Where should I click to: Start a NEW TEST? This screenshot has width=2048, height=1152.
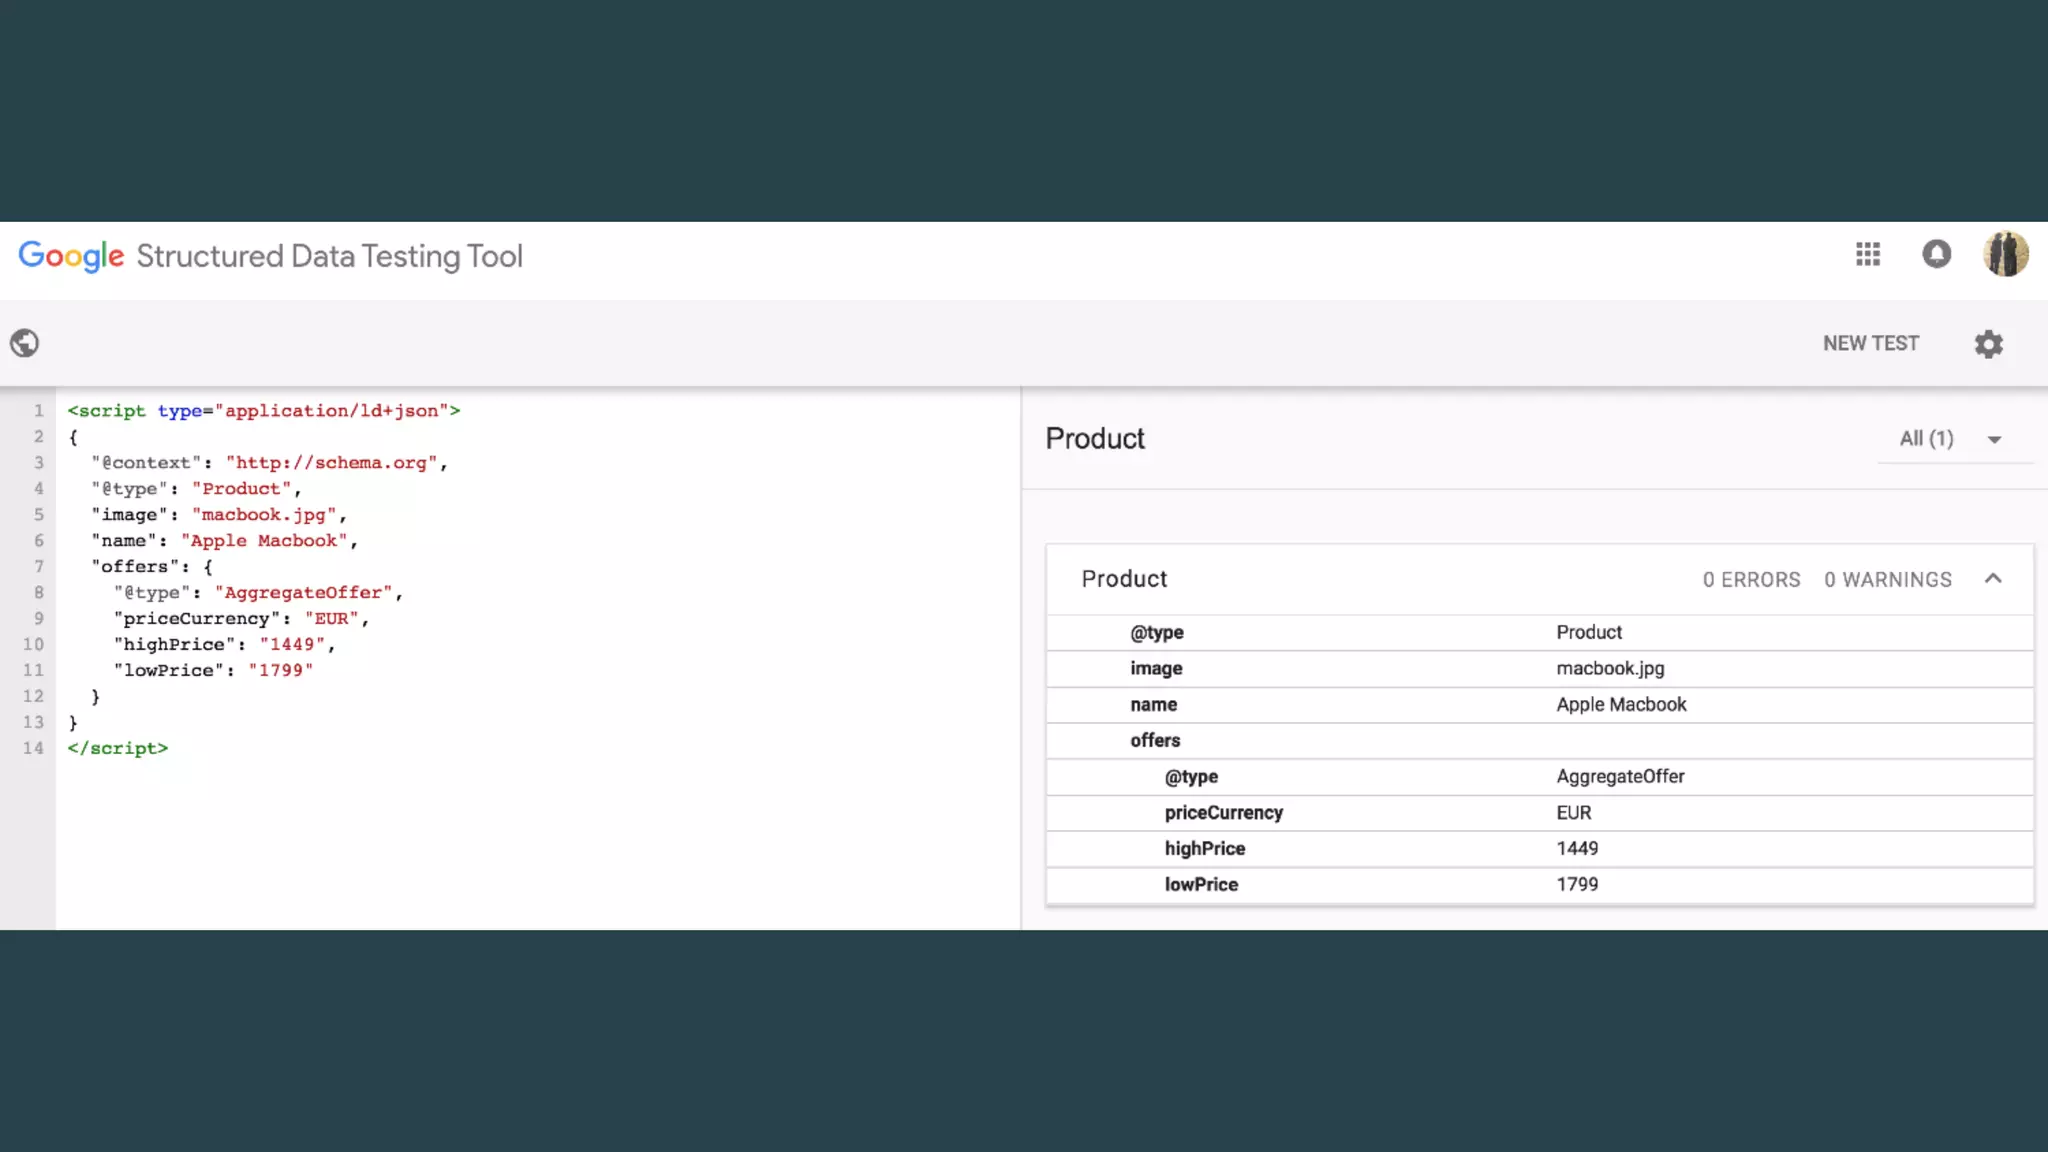[1870, 343]
